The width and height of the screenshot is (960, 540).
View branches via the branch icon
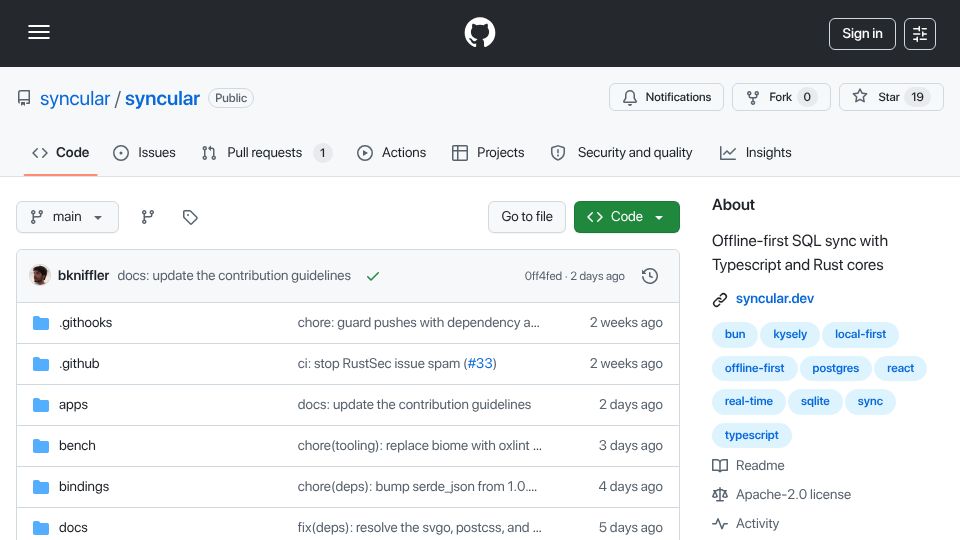148,217
